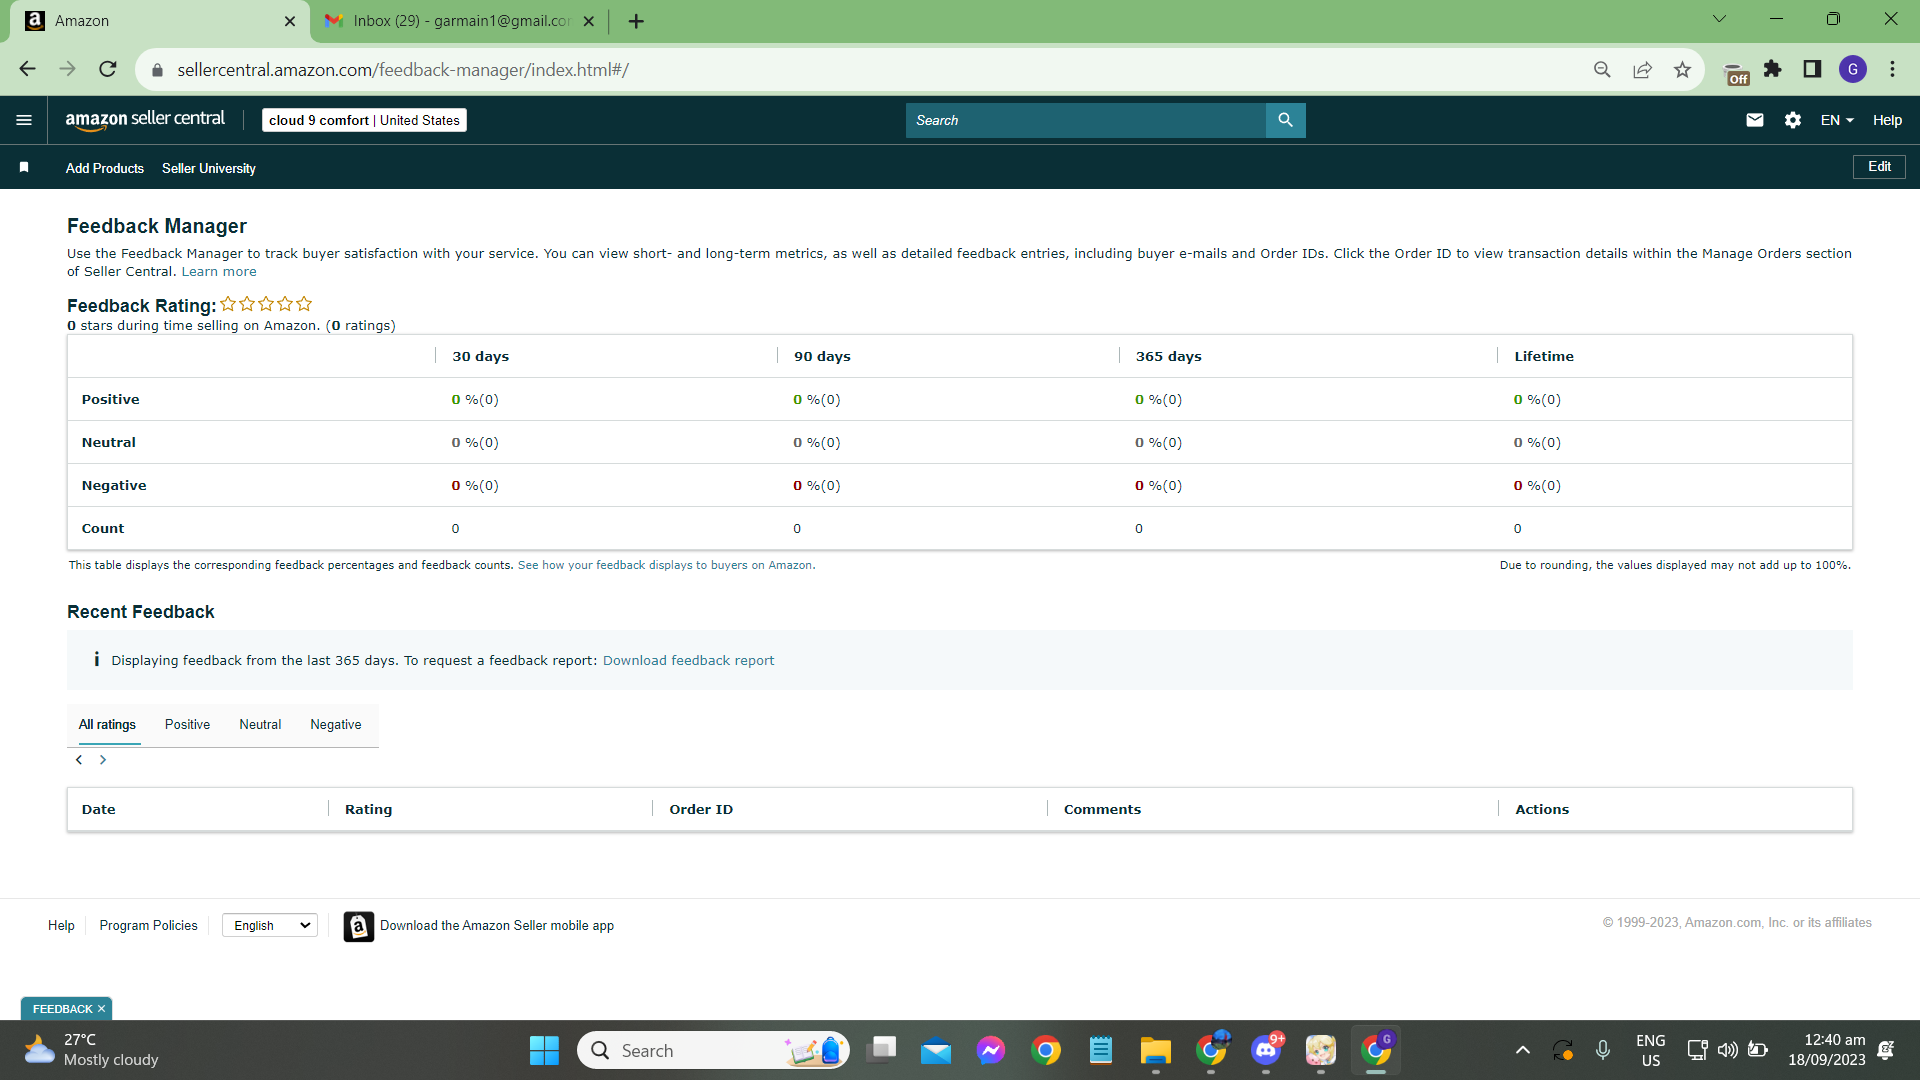Click the Windows taskbar Search box
This screenshot has height=1080, width=1920.
pos(713,1050)
